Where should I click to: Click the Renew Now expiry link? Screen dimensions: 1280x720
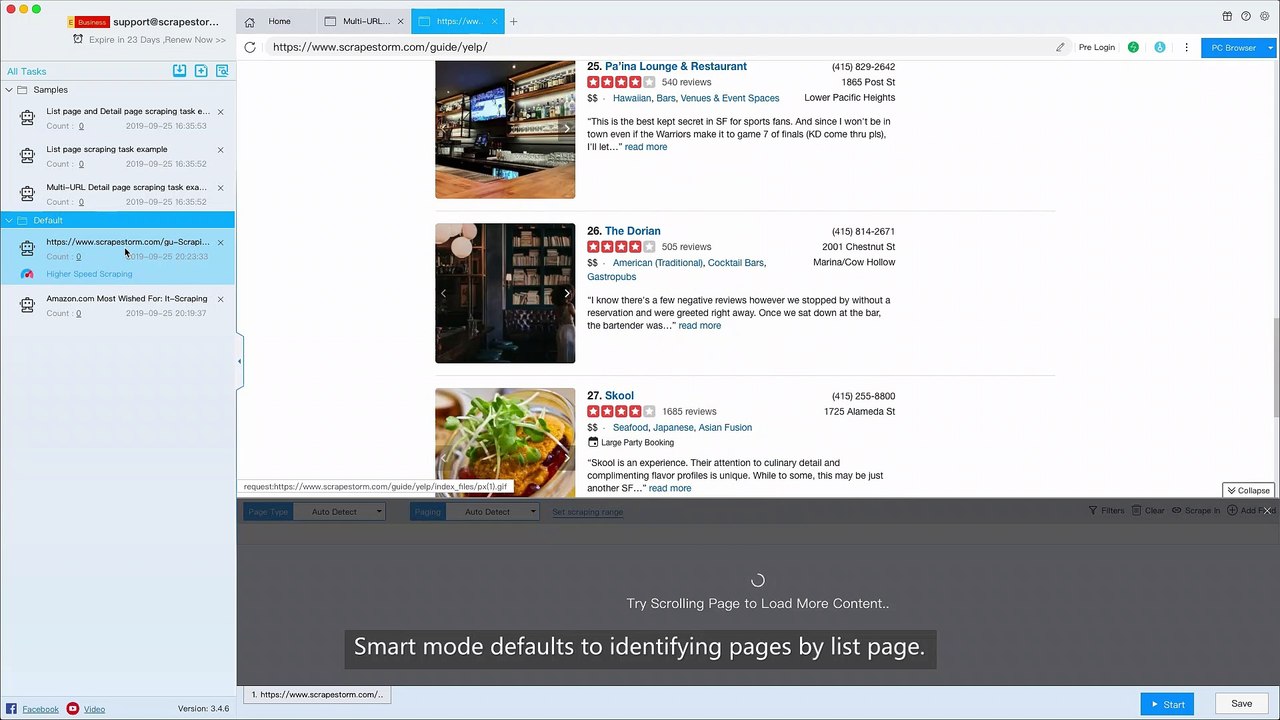(196, 40)
